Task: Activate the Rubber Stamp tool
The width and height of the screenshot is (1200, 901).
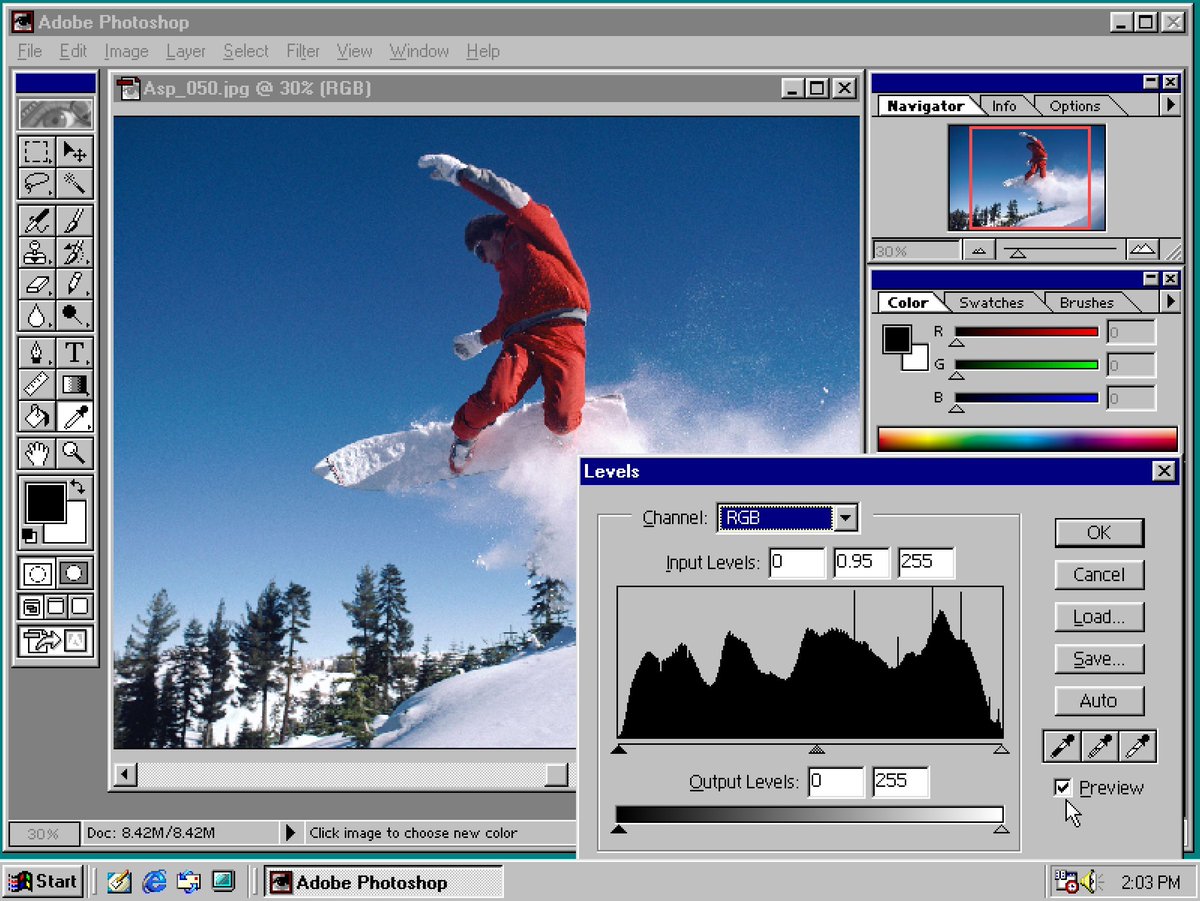Action: (37, 251)
